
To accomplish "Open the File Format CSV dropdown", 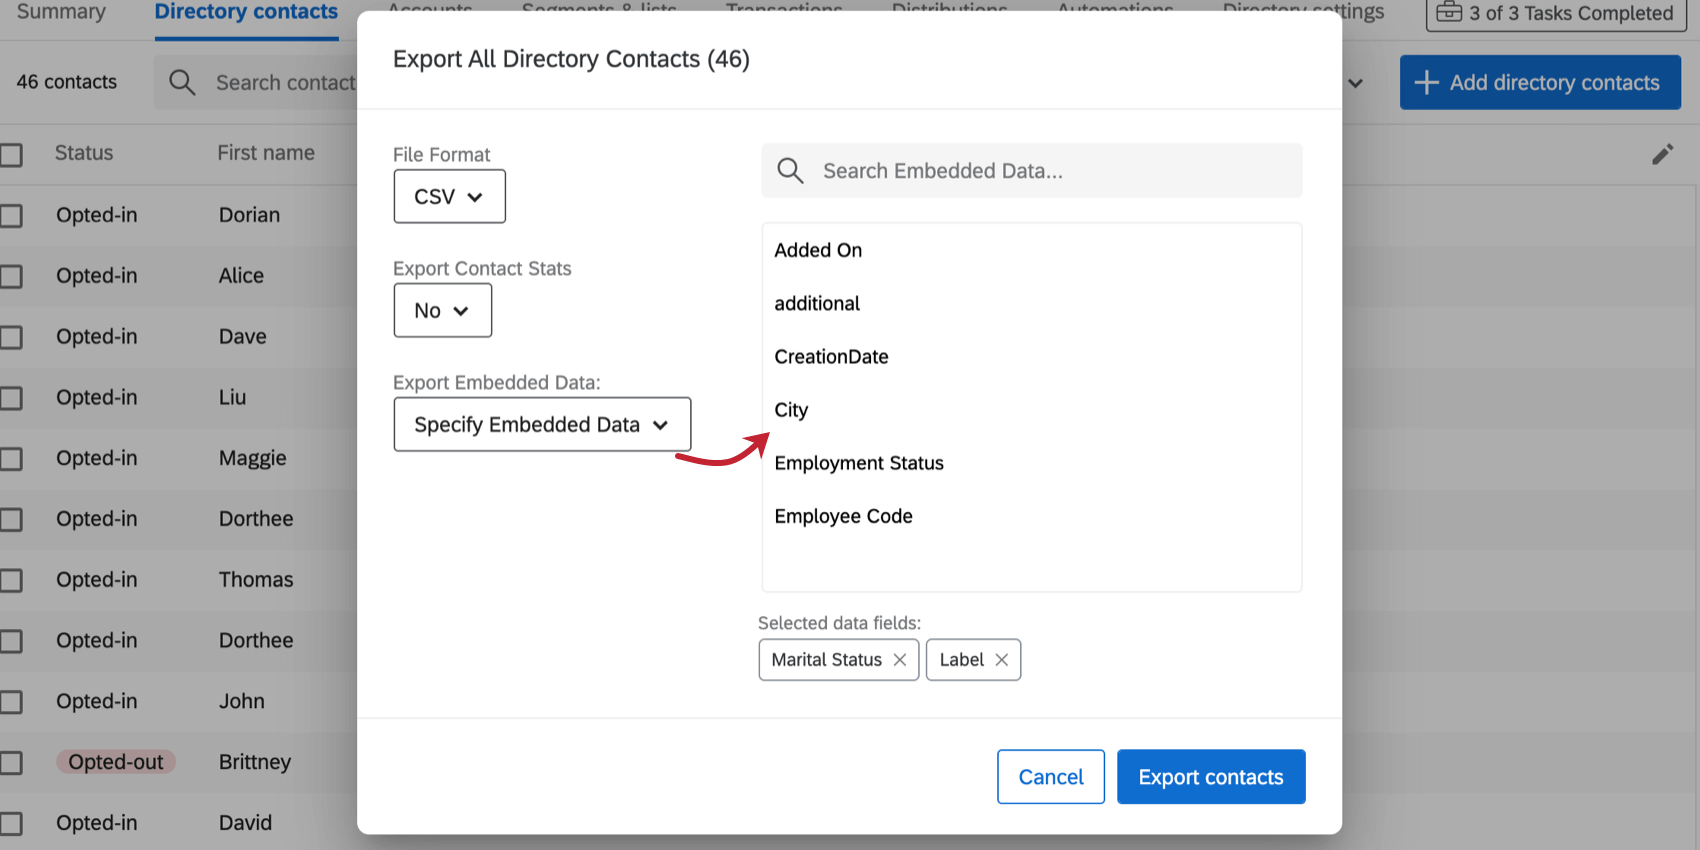I will (449, 197).
